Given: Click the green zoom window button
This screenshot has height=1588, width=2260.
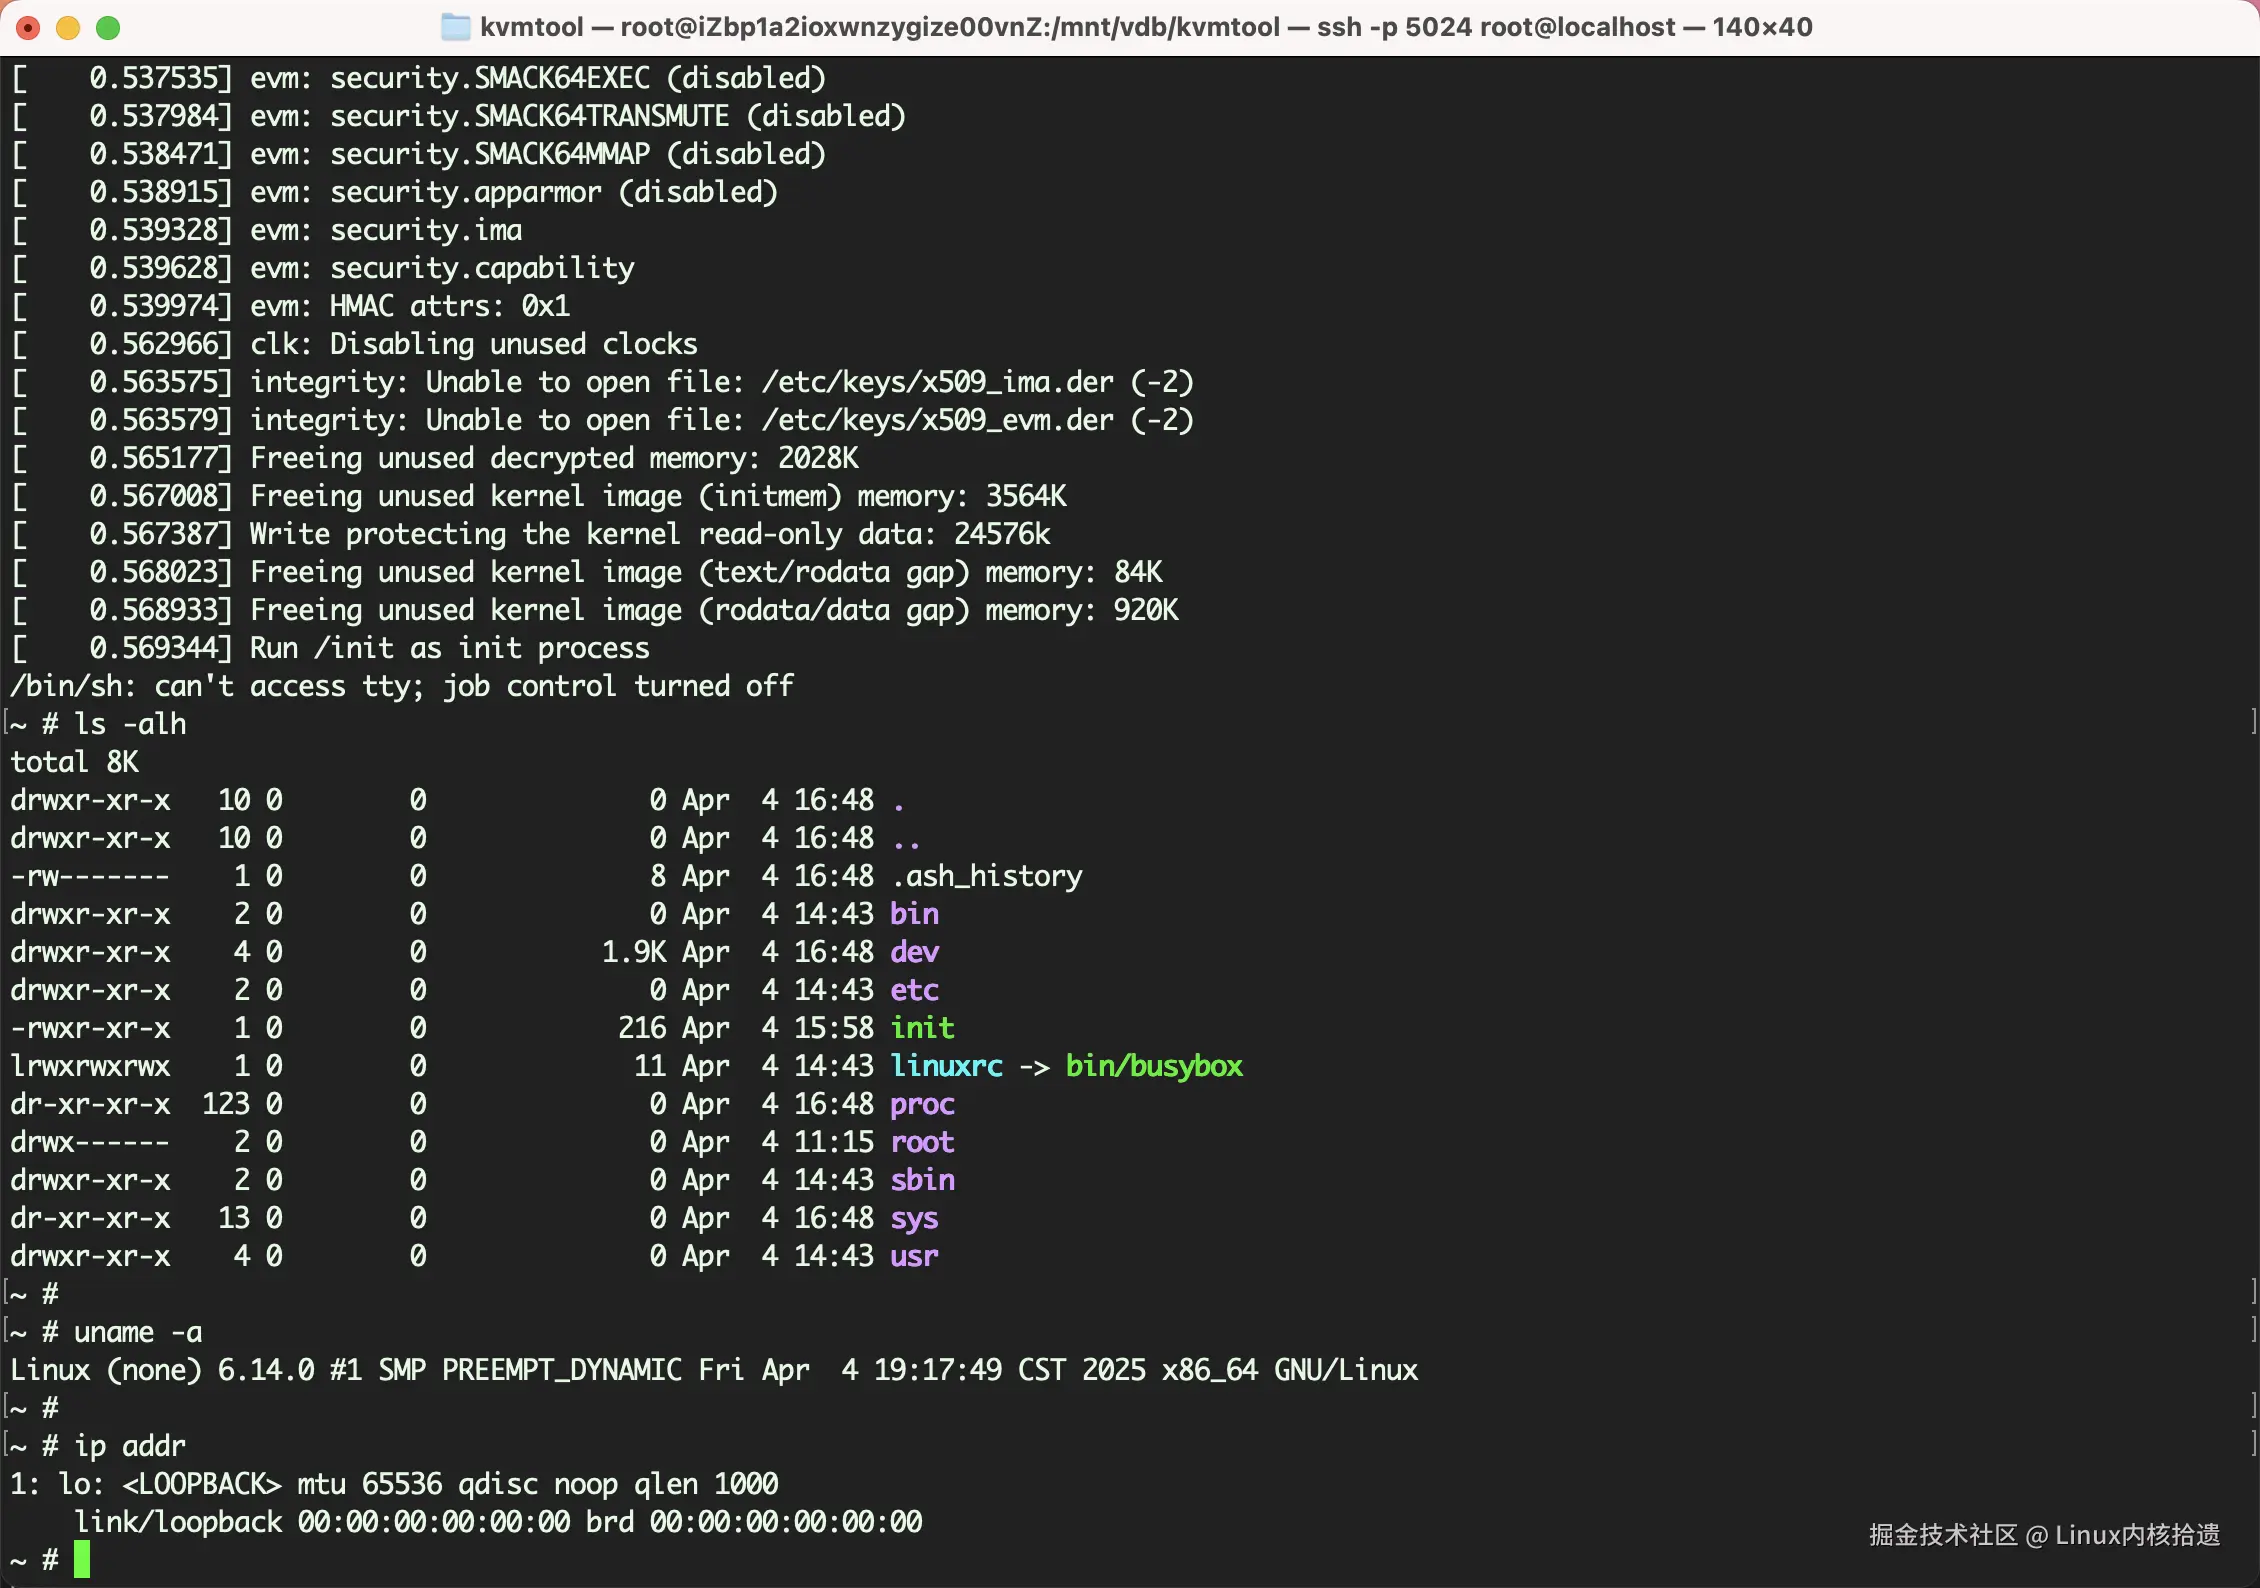Looking at the screenshot, I should click(x=108, y=28).
